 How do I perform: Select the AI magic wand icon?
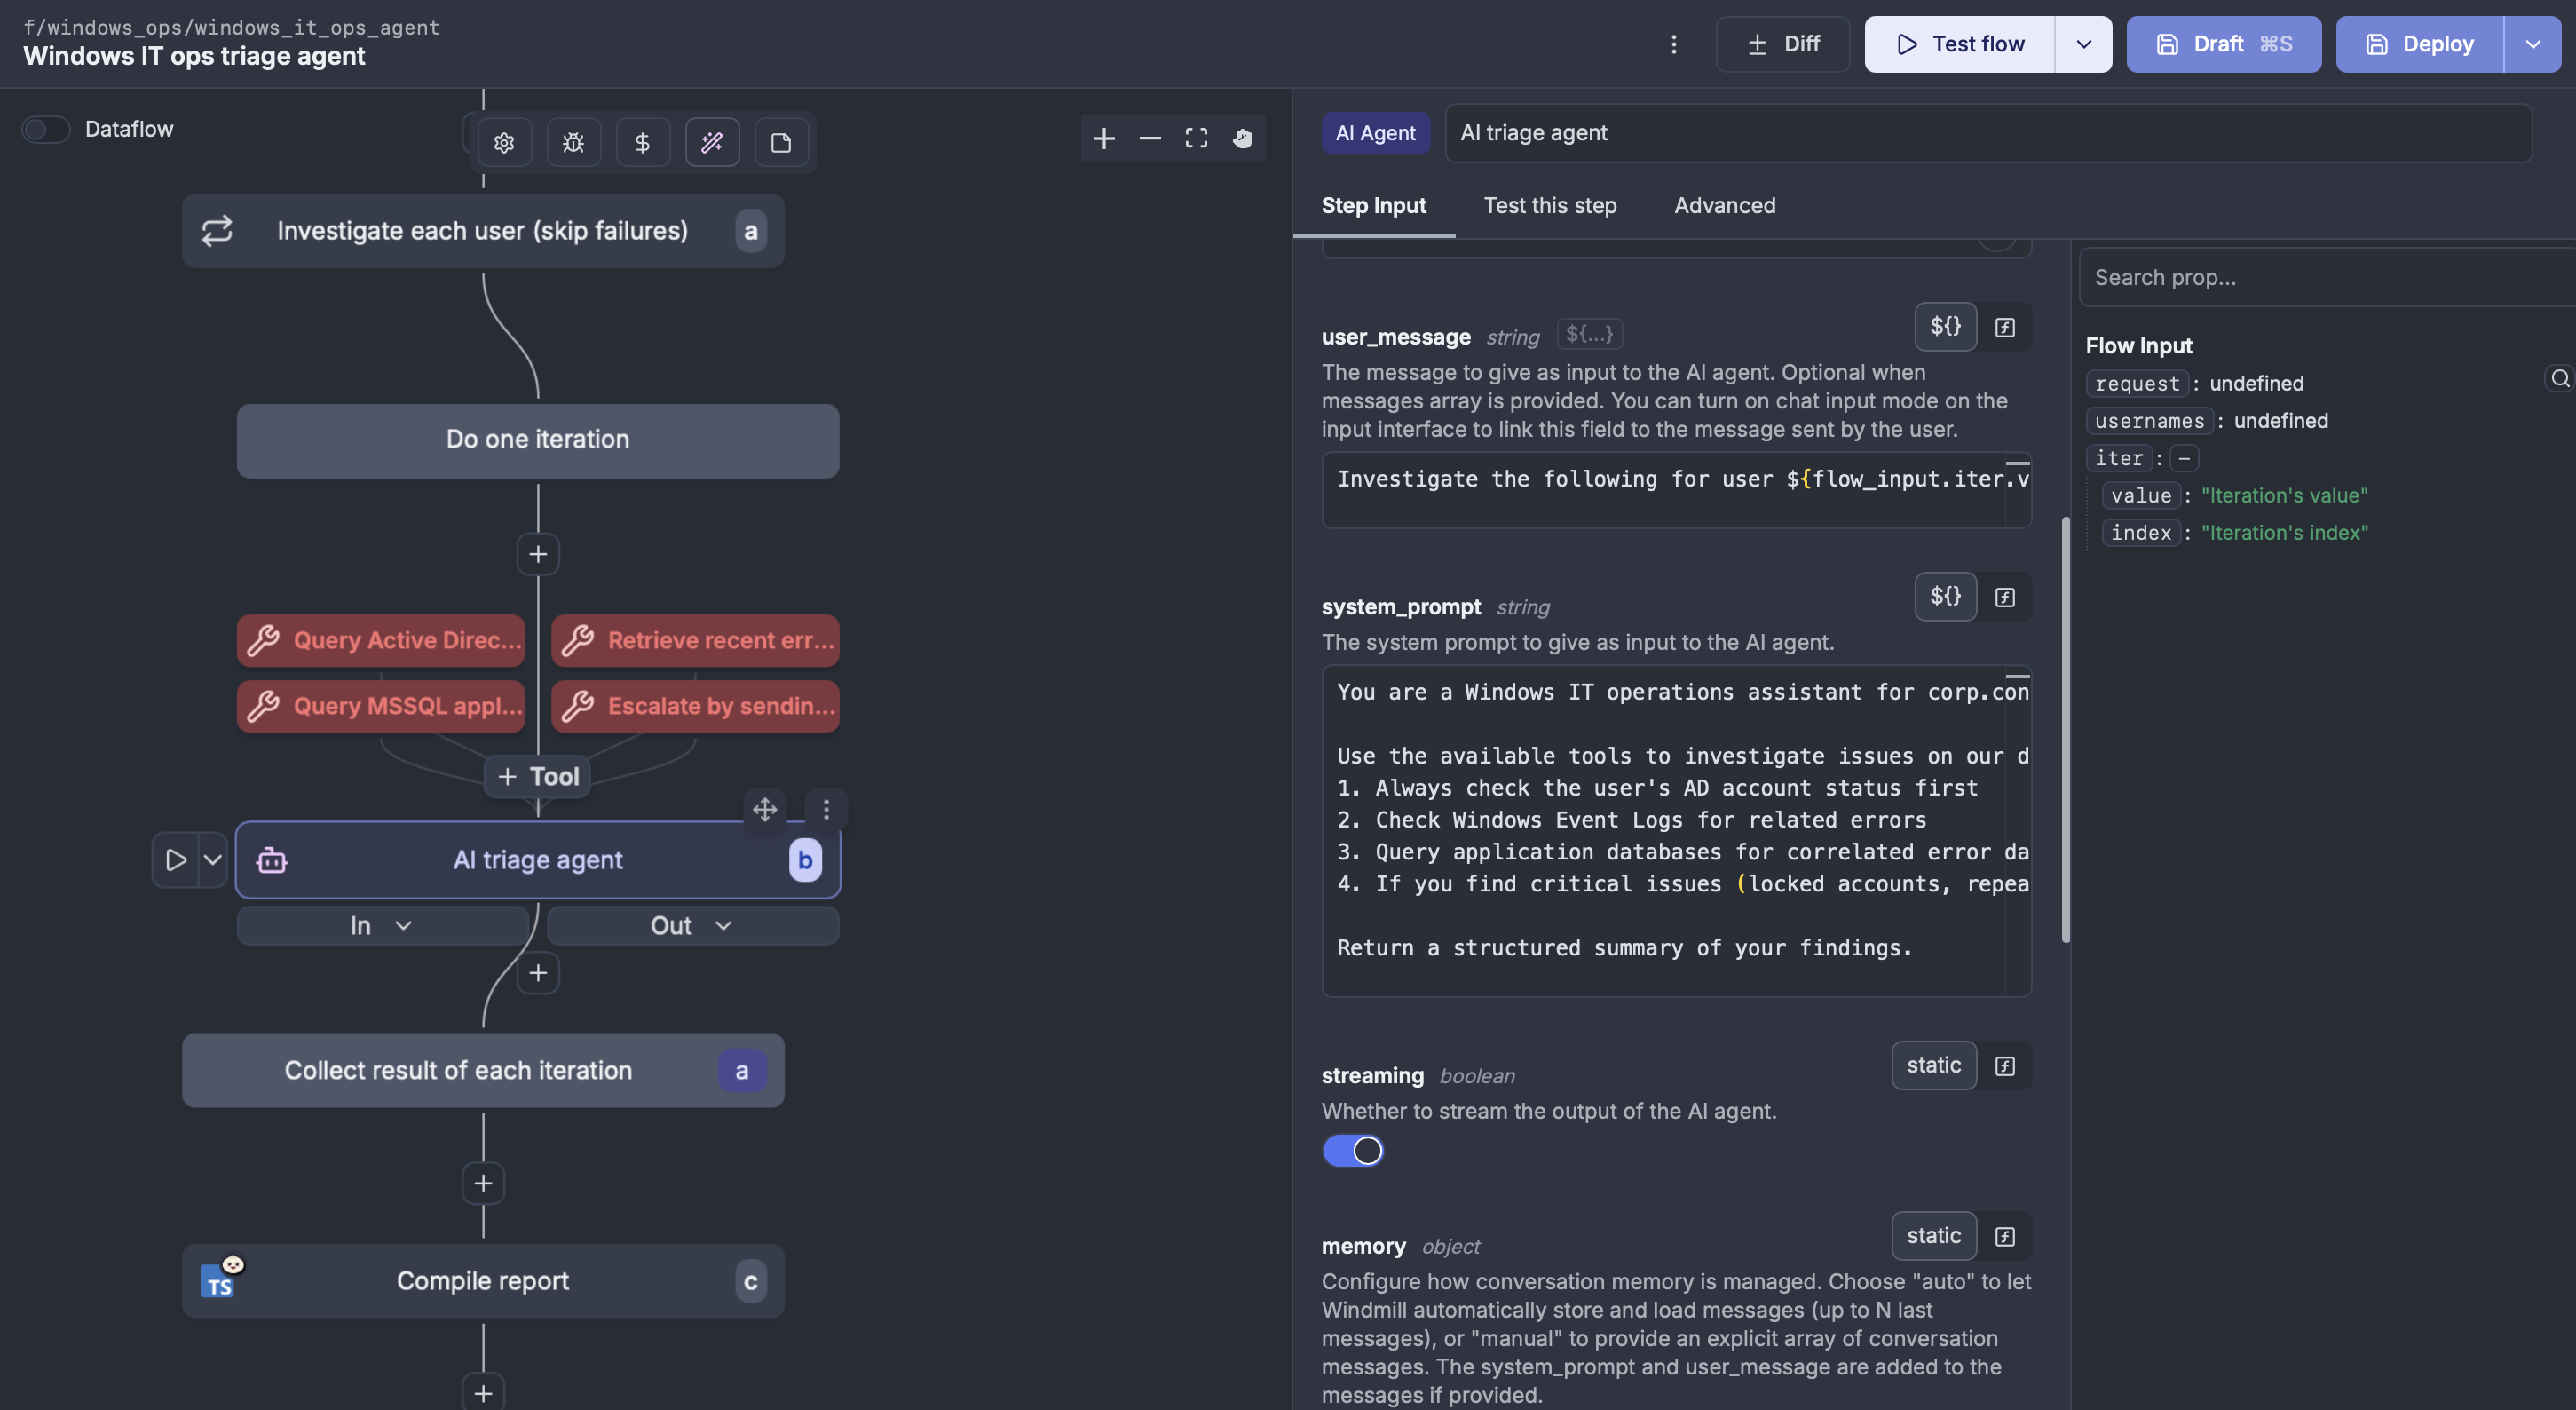(x=712, y=142)
